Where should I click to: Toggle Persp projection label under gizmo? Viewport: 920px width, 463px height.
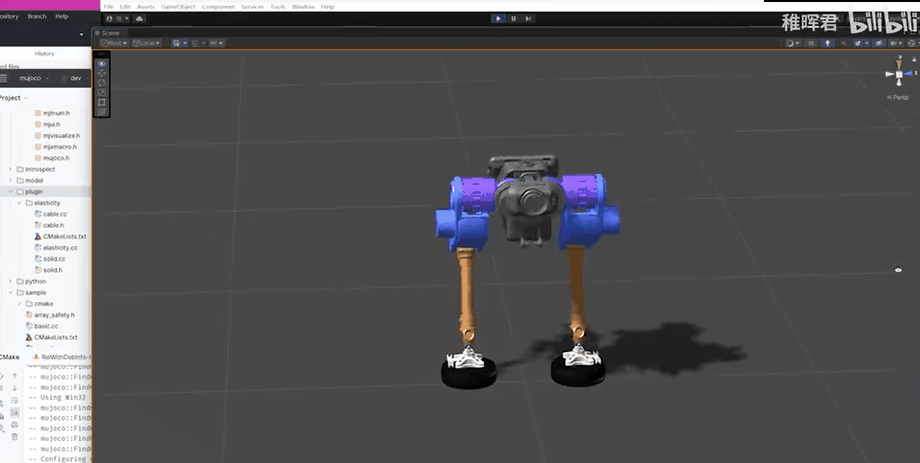(x=898, y=97)
